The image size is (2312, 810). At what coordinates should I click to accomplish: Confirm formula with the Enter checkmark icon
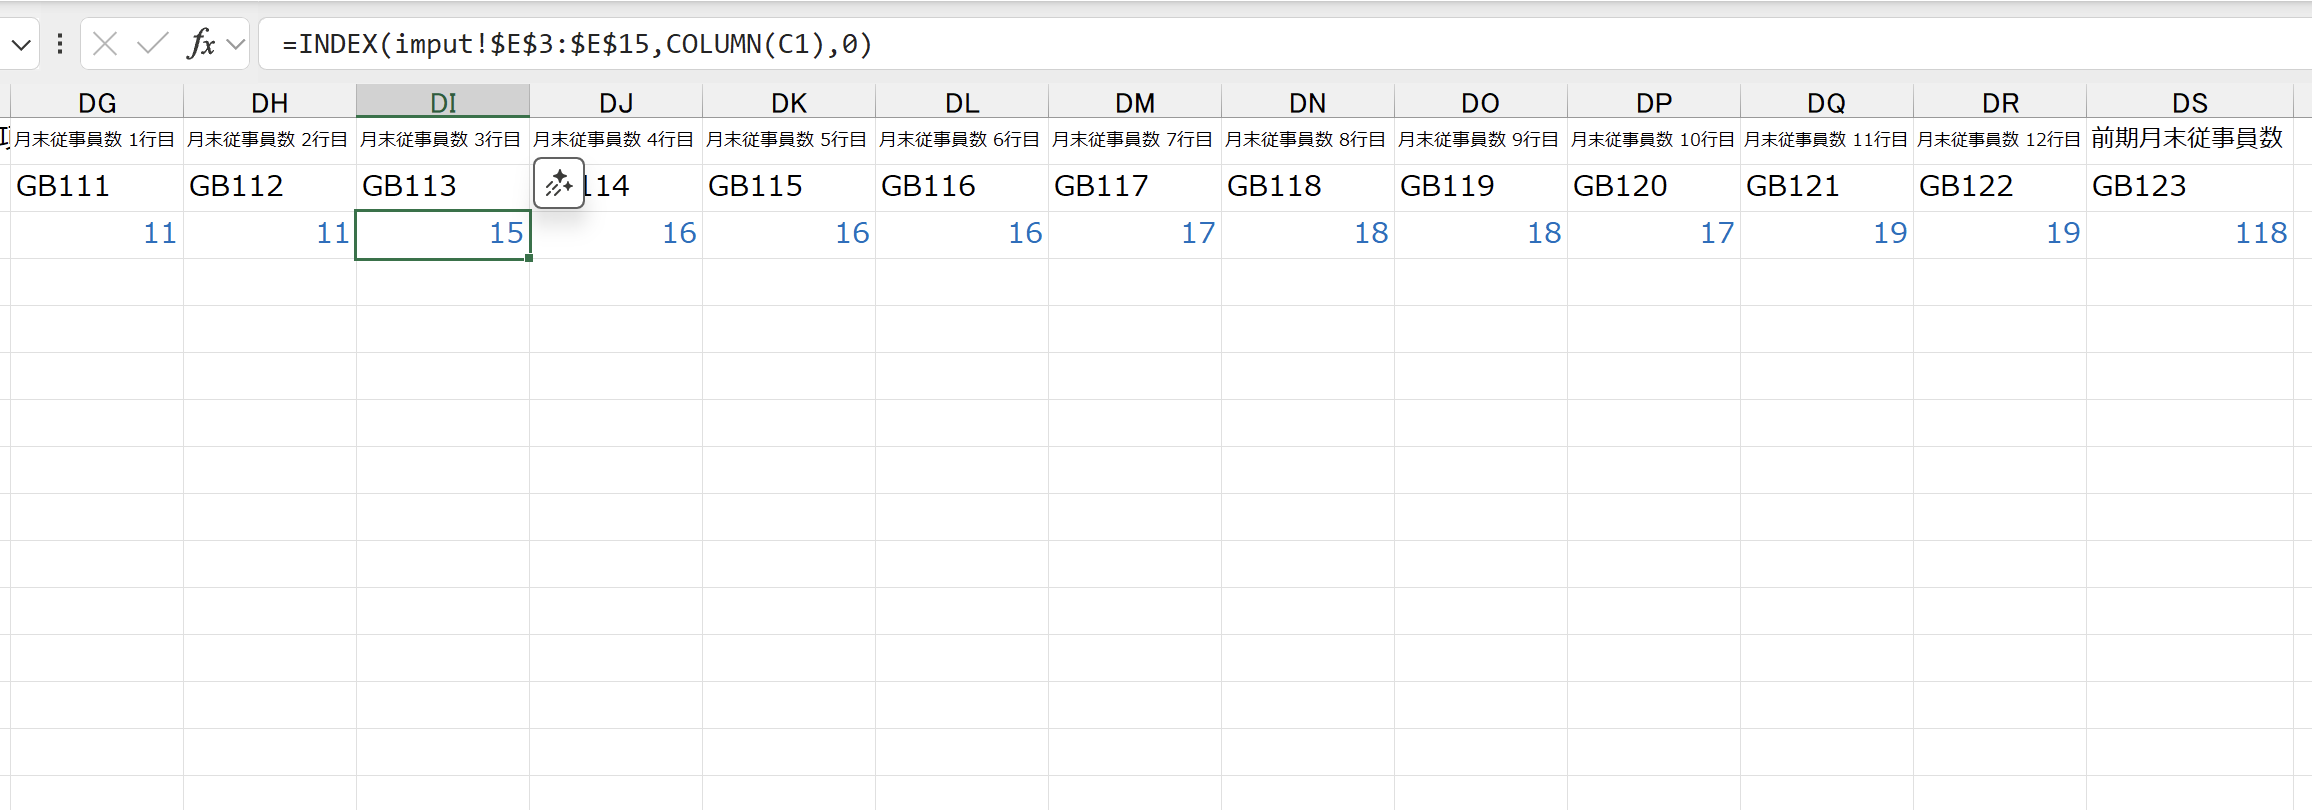click(x=153, y=44)
